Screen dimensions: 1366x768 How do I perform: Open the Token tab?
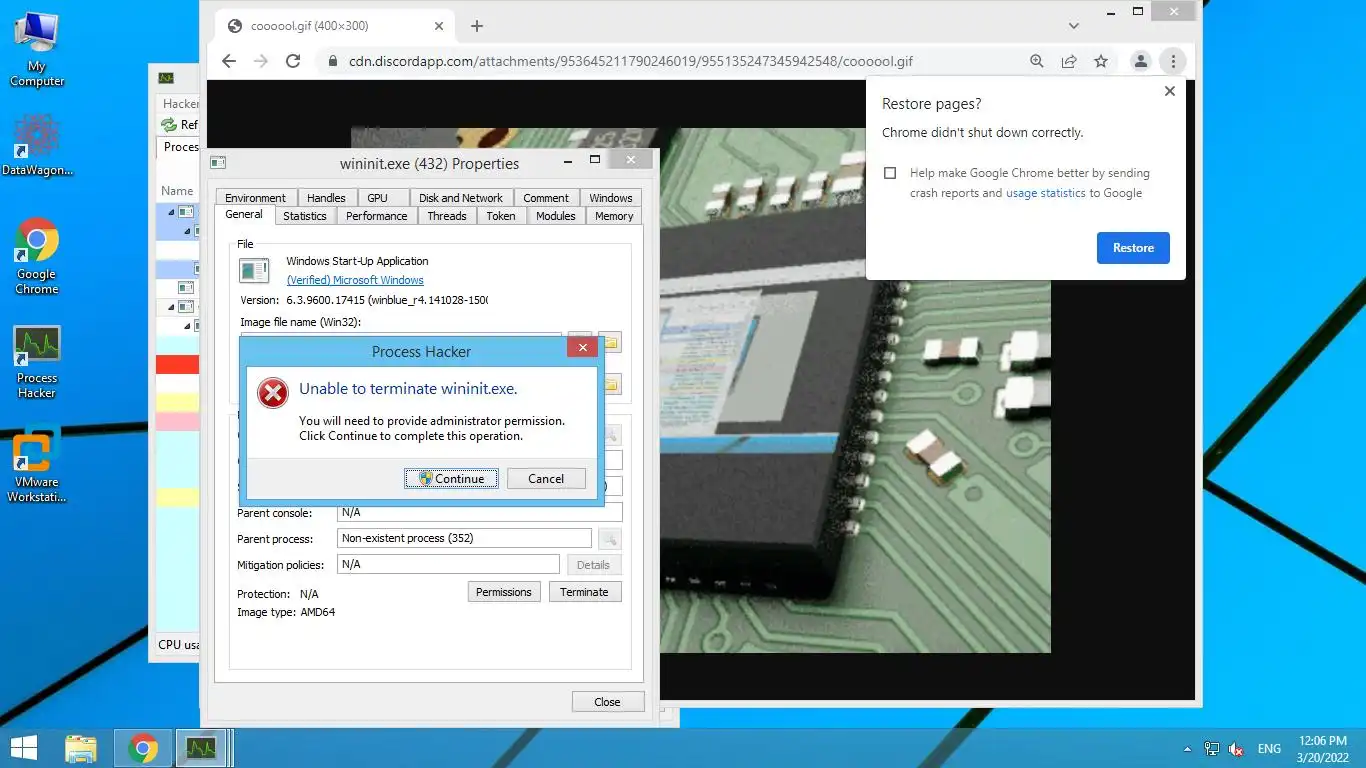(501, 216)
